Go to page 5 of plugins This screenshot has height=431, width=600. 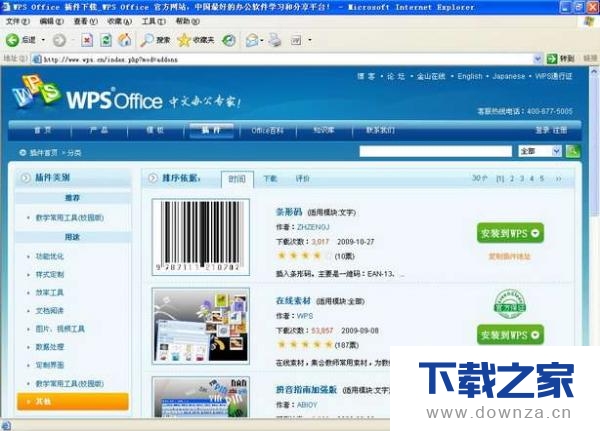[542, 179]
